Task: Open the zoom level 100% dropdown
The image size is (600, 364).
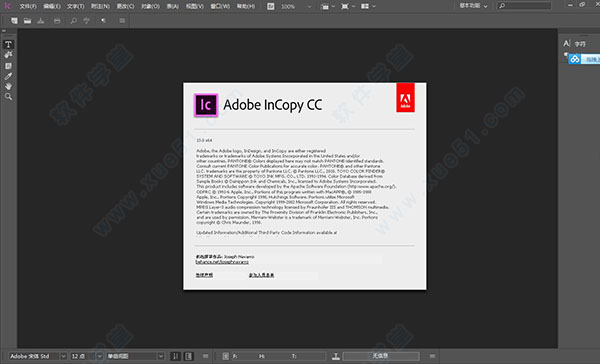Action: click(310, 7)
